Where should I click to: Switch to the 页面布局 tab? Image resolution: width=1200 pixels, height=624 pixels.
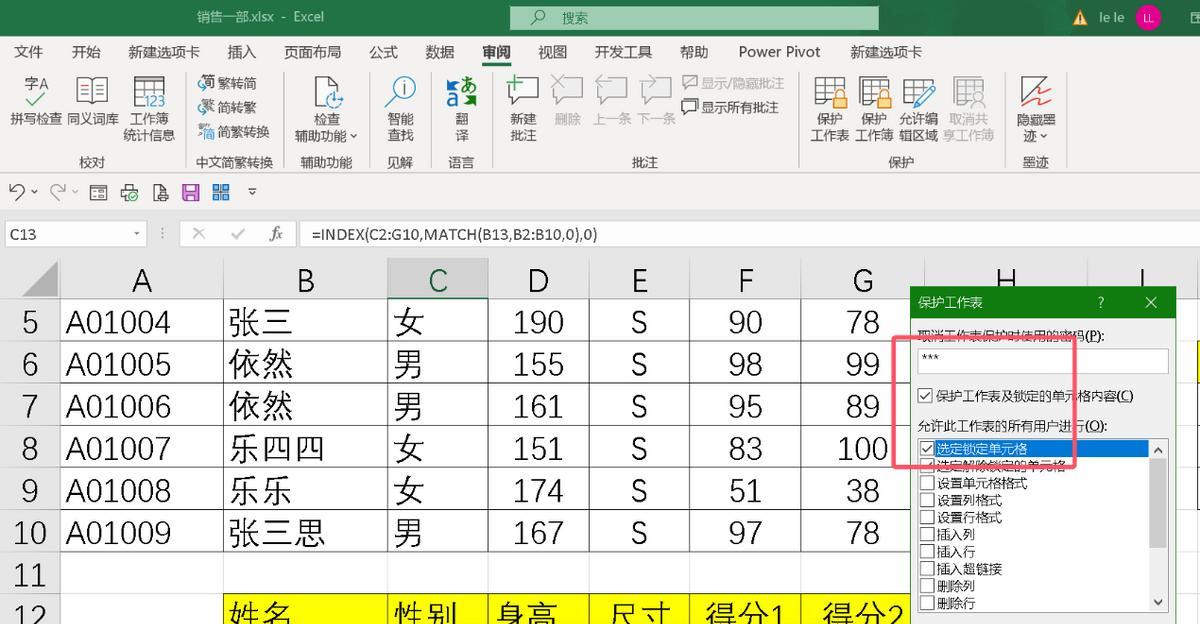tap(312, 52)
